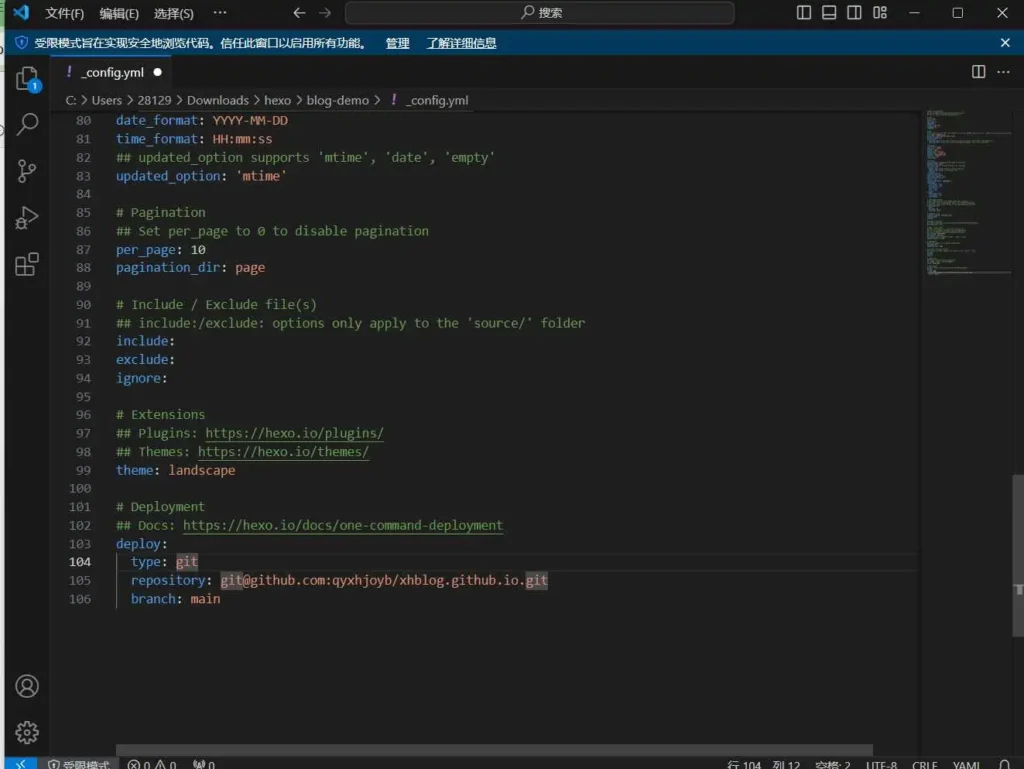Open the Manage gear settings icon

(27, 732)
